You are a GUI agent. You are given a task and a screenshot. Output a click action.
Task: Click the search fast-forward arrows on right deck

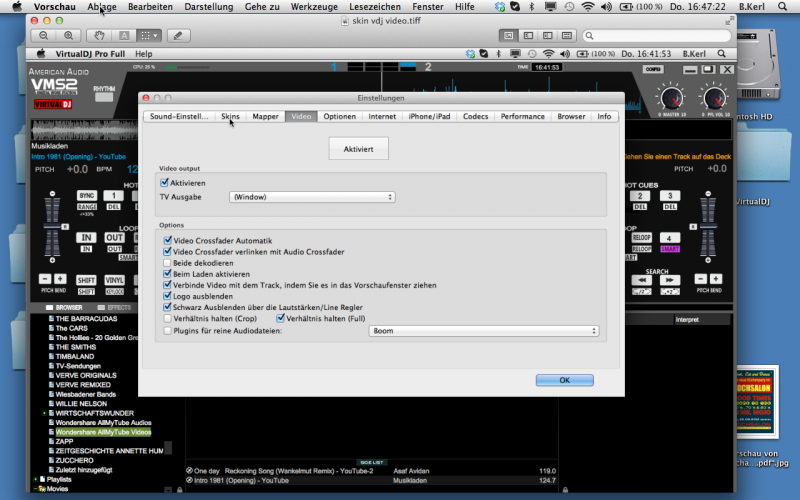[x=670, y=280]
